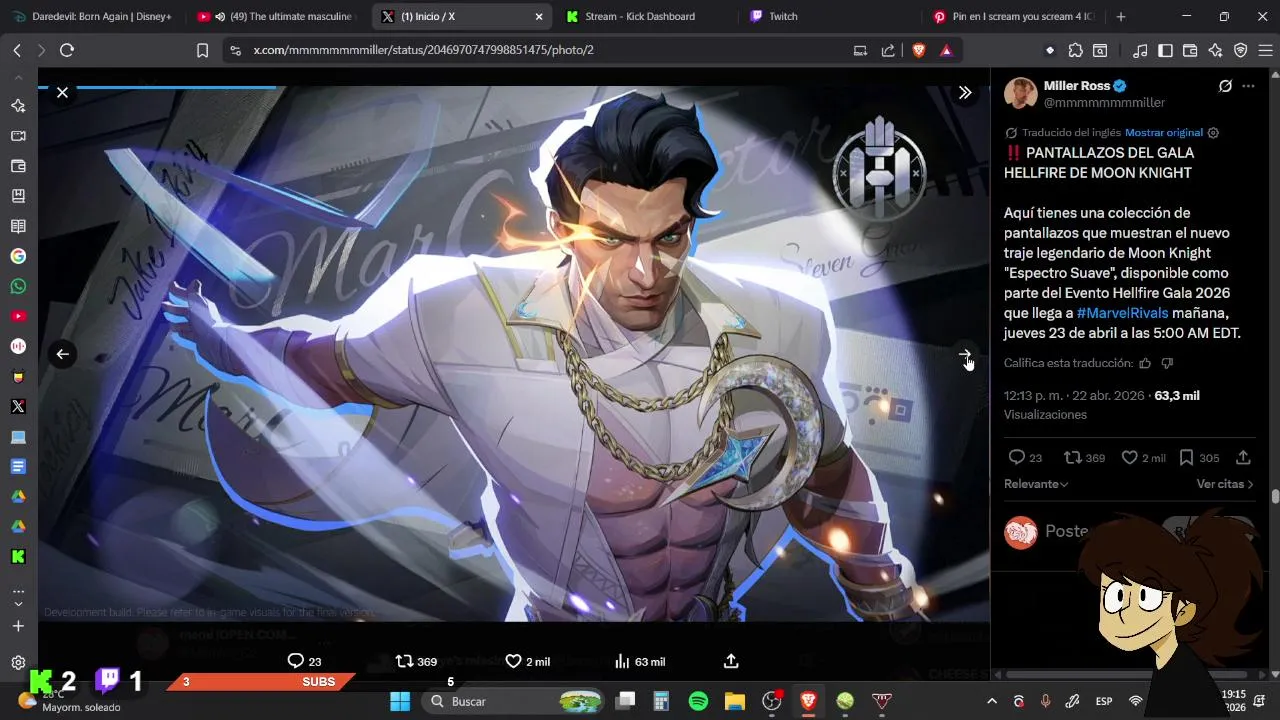Image resolution: width=1280 pixels, height=720 pixels.
Task: Open WhatsApp in the browser sidebar
Action: [x=18, y=286]
